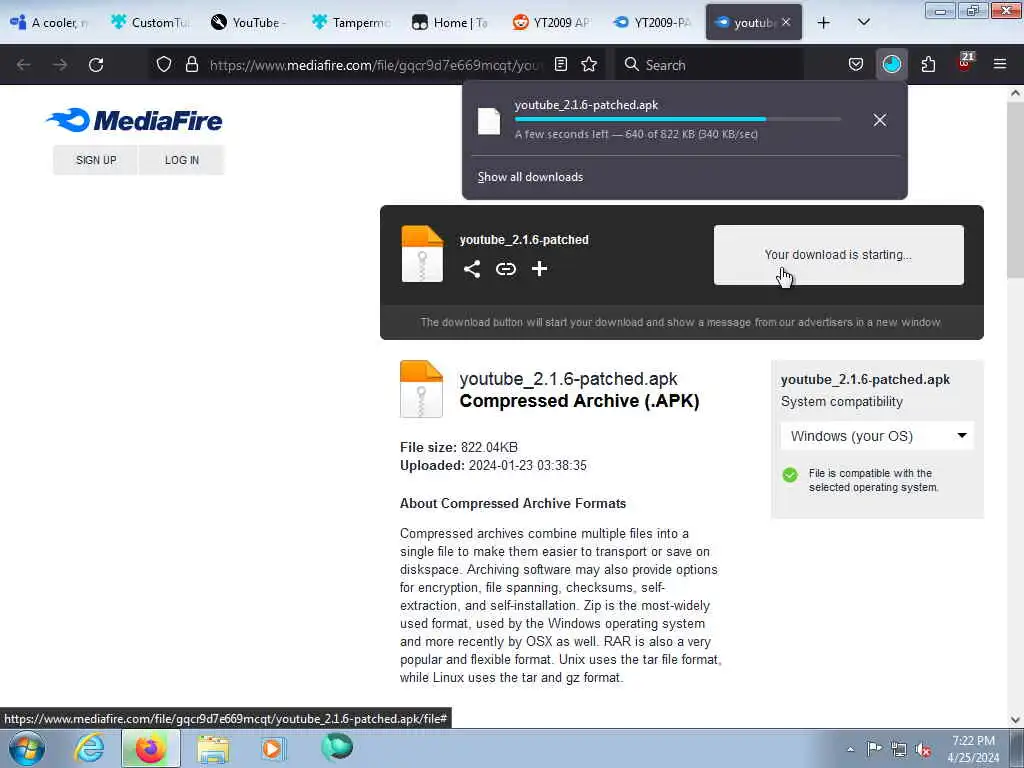Show hidden system tray icons
Viewport: 1024px width, 768px height.
[x=850, y=749]
